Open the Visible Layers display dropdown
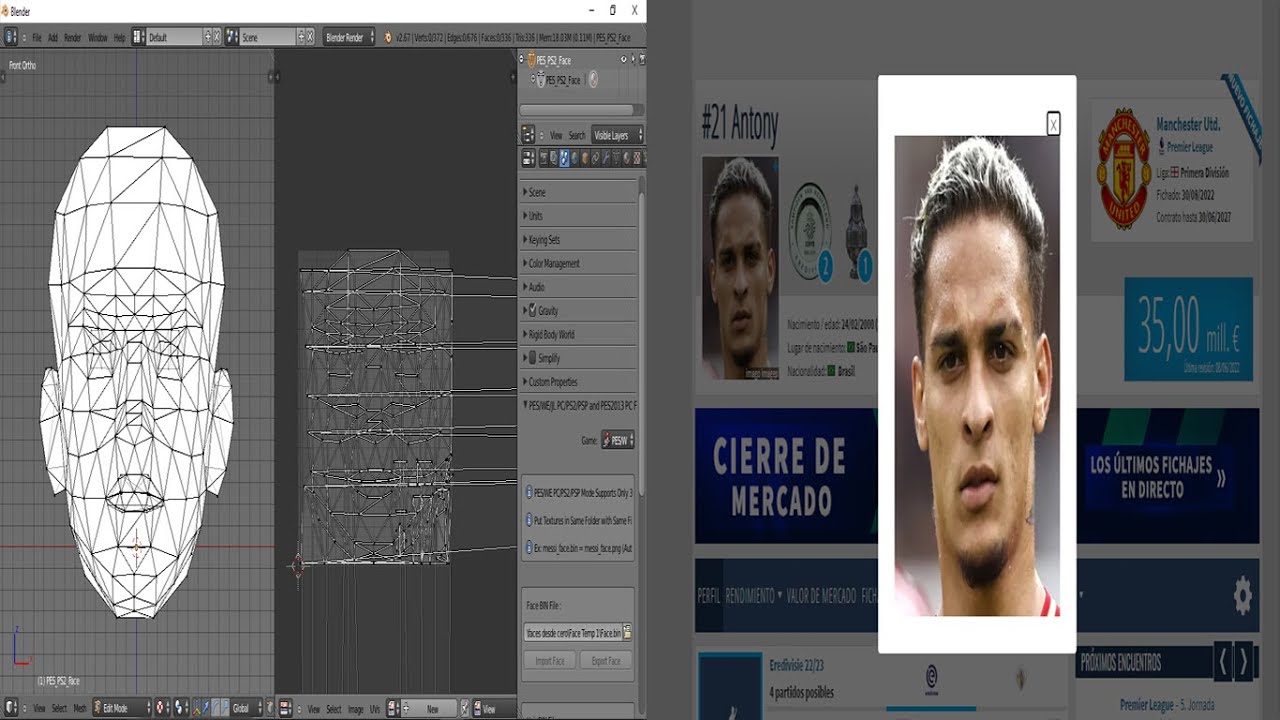1280x720 pixels. 617,135
